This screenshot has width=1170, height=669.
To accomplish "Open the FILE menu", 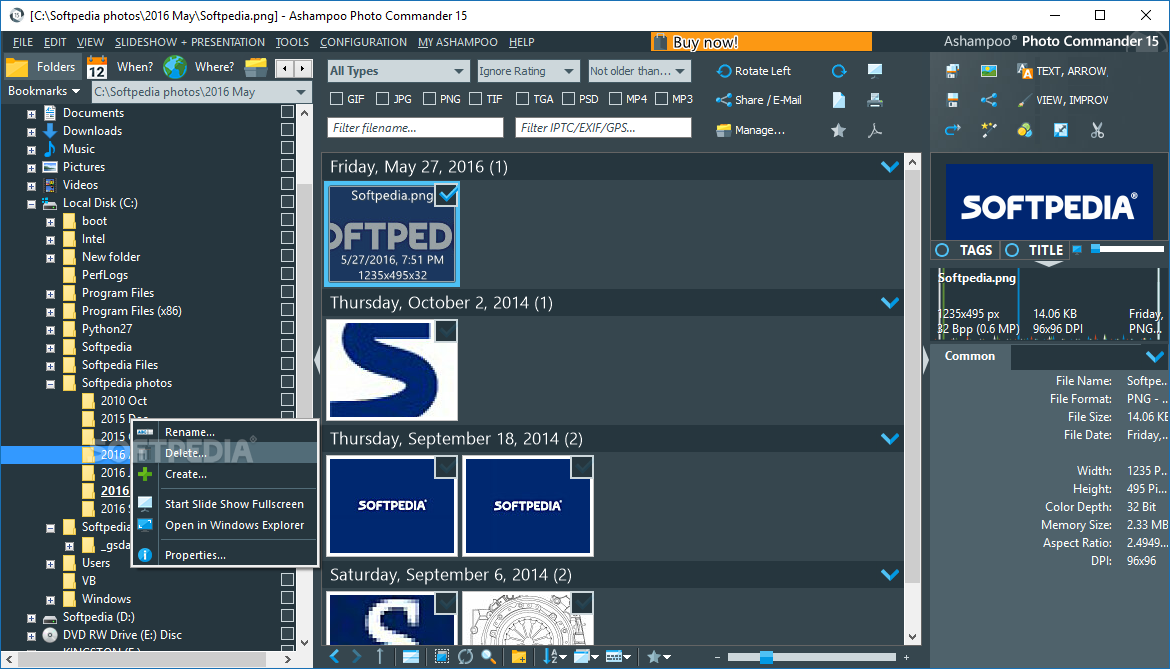I will coord(22,42).
